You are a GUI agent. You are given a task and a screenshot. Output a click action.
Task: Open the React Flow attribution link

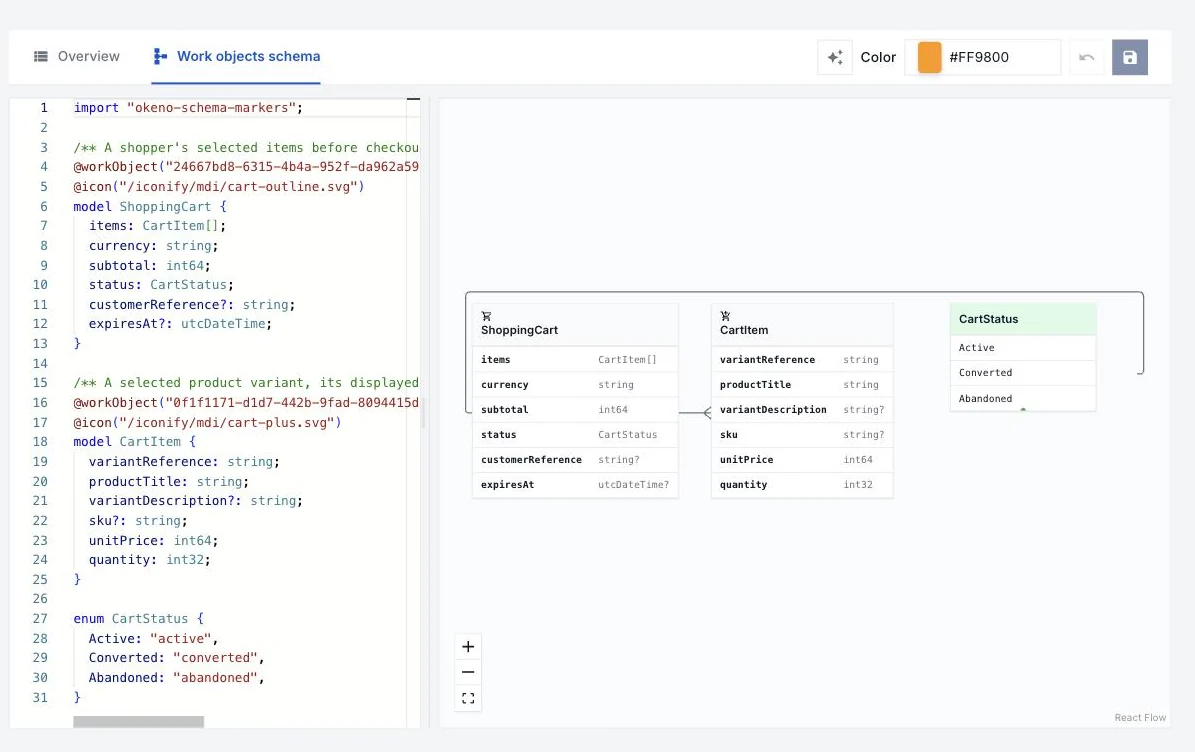pyautogui.click(x=1139, y=718)
